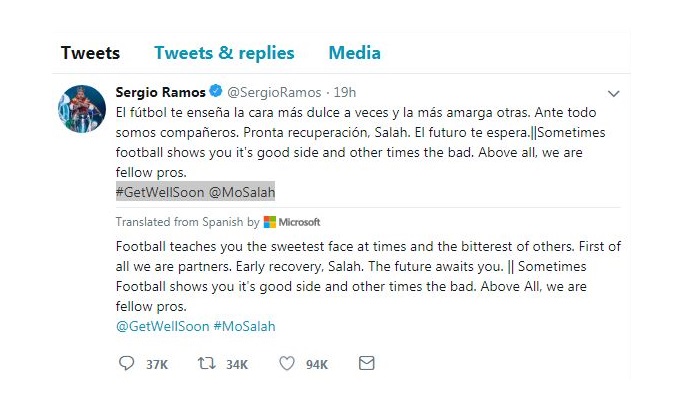
Task: Click the 94K likes count
Action: [316, 365]
